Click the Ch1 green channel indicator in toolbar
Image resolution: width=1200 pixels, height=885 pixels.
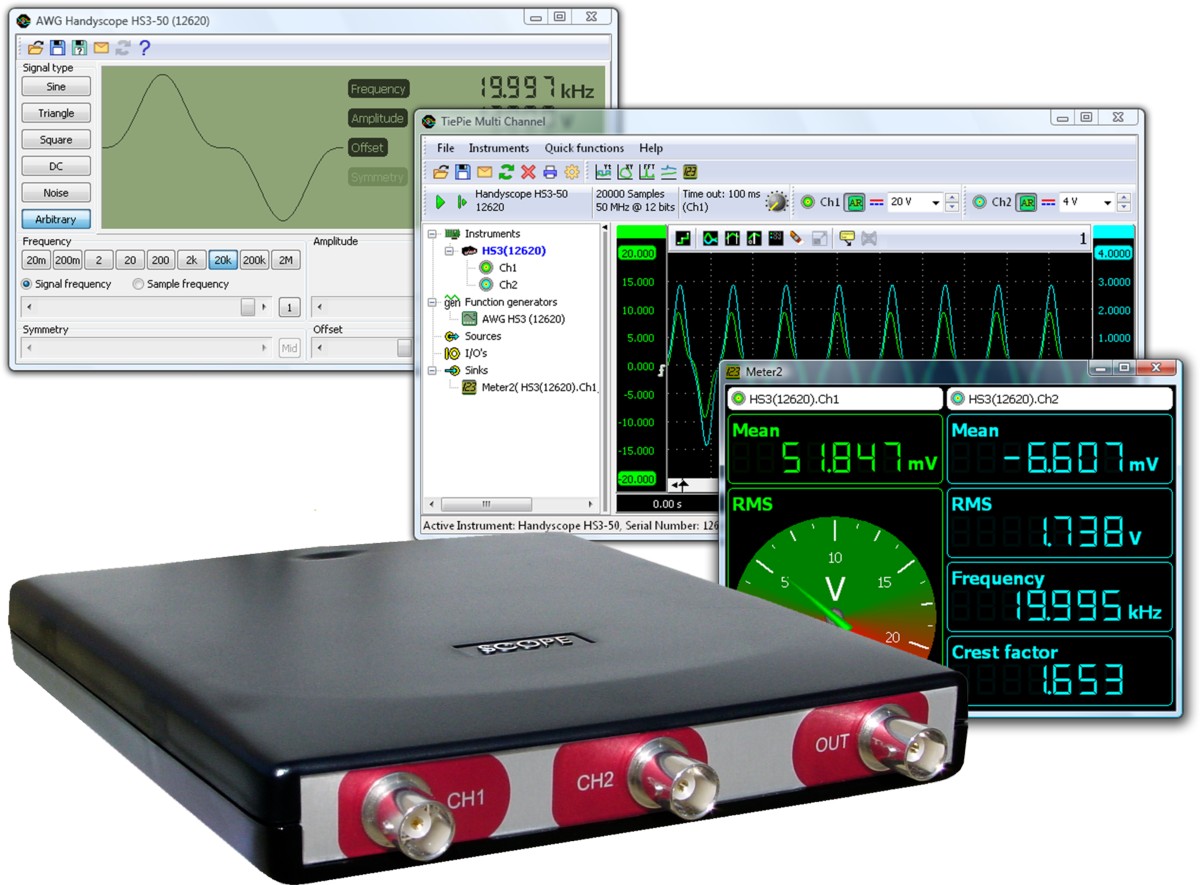point(809,202)
